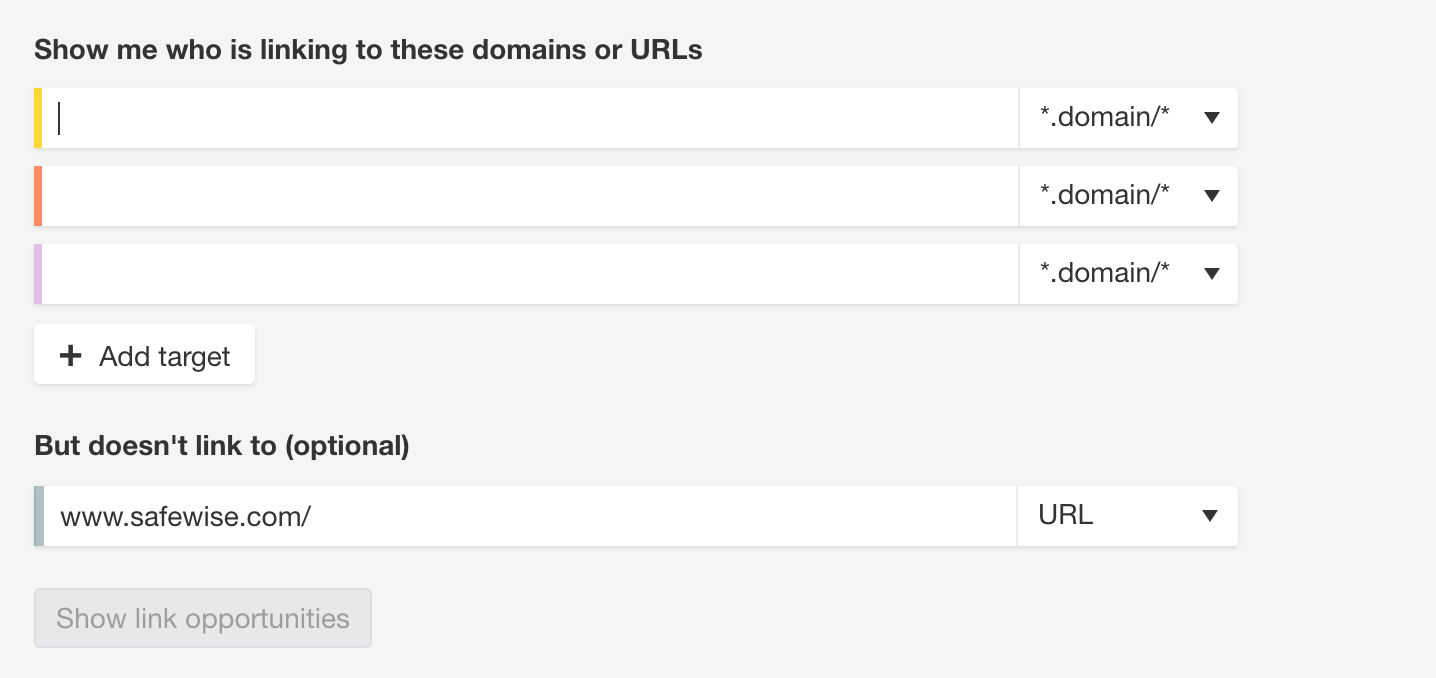Click the arrow beside the URL mode selector
The width and height of the screenshot is (1436, 678).
1210,516
